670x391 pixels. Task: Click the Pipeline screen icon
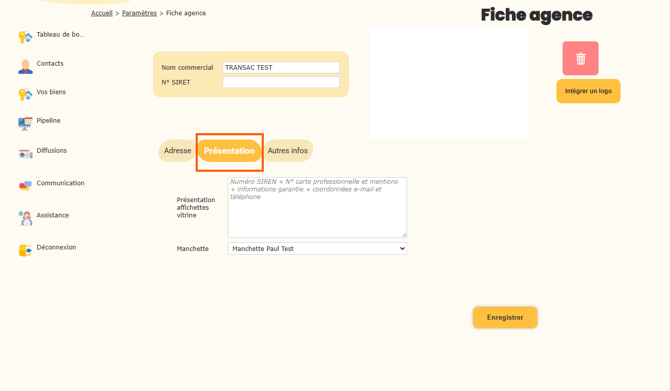(x=25, y=123)
